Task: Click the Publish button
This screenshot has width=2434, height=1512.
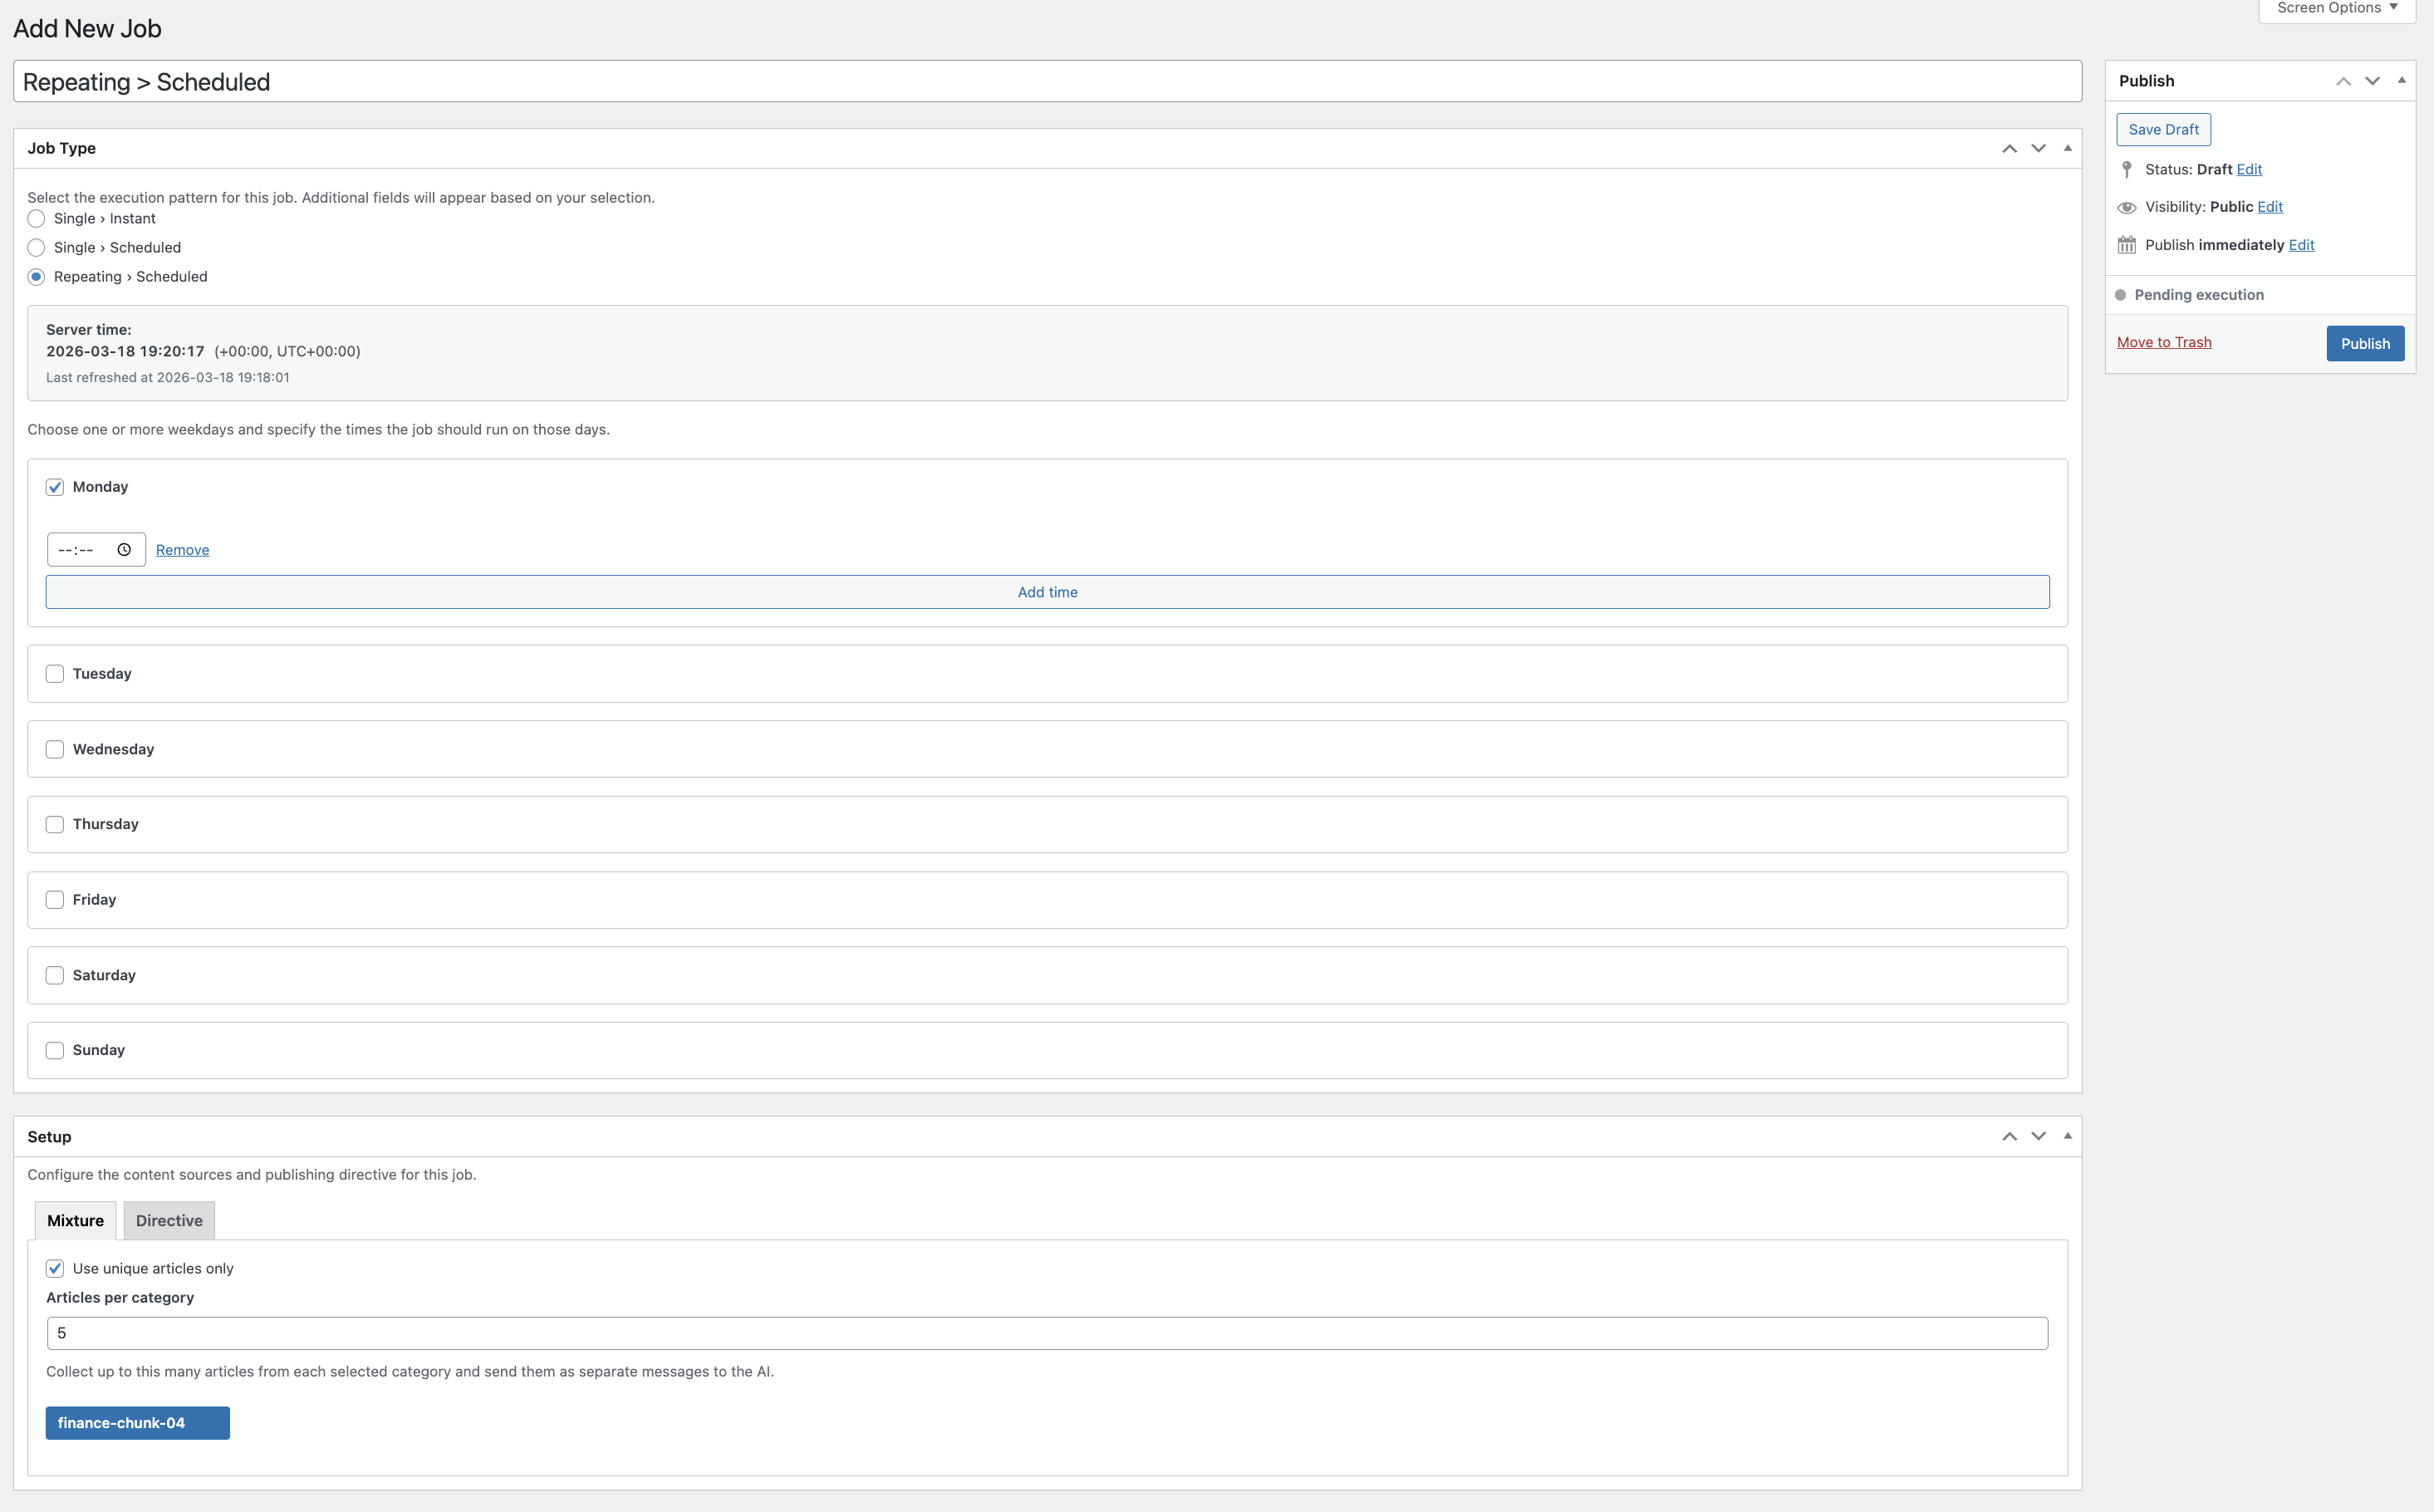Action: 2365,343
